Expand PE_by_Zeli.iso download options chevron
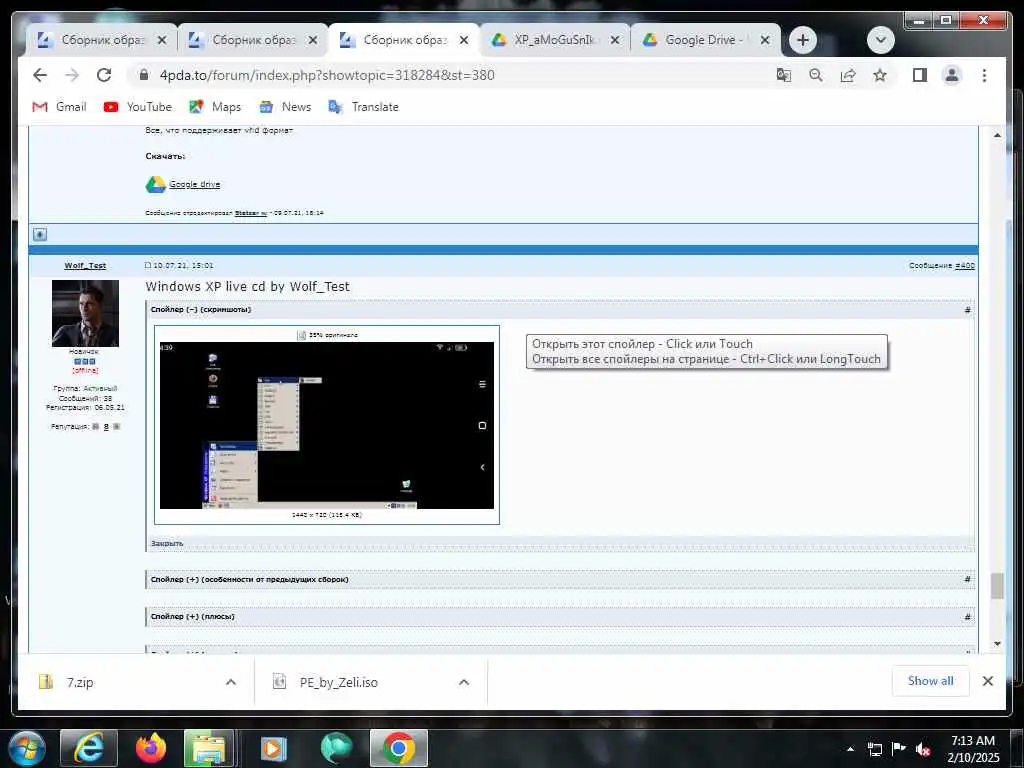Image resolution: width=1024 pixels, height=768 pixels. coord(464,682)
